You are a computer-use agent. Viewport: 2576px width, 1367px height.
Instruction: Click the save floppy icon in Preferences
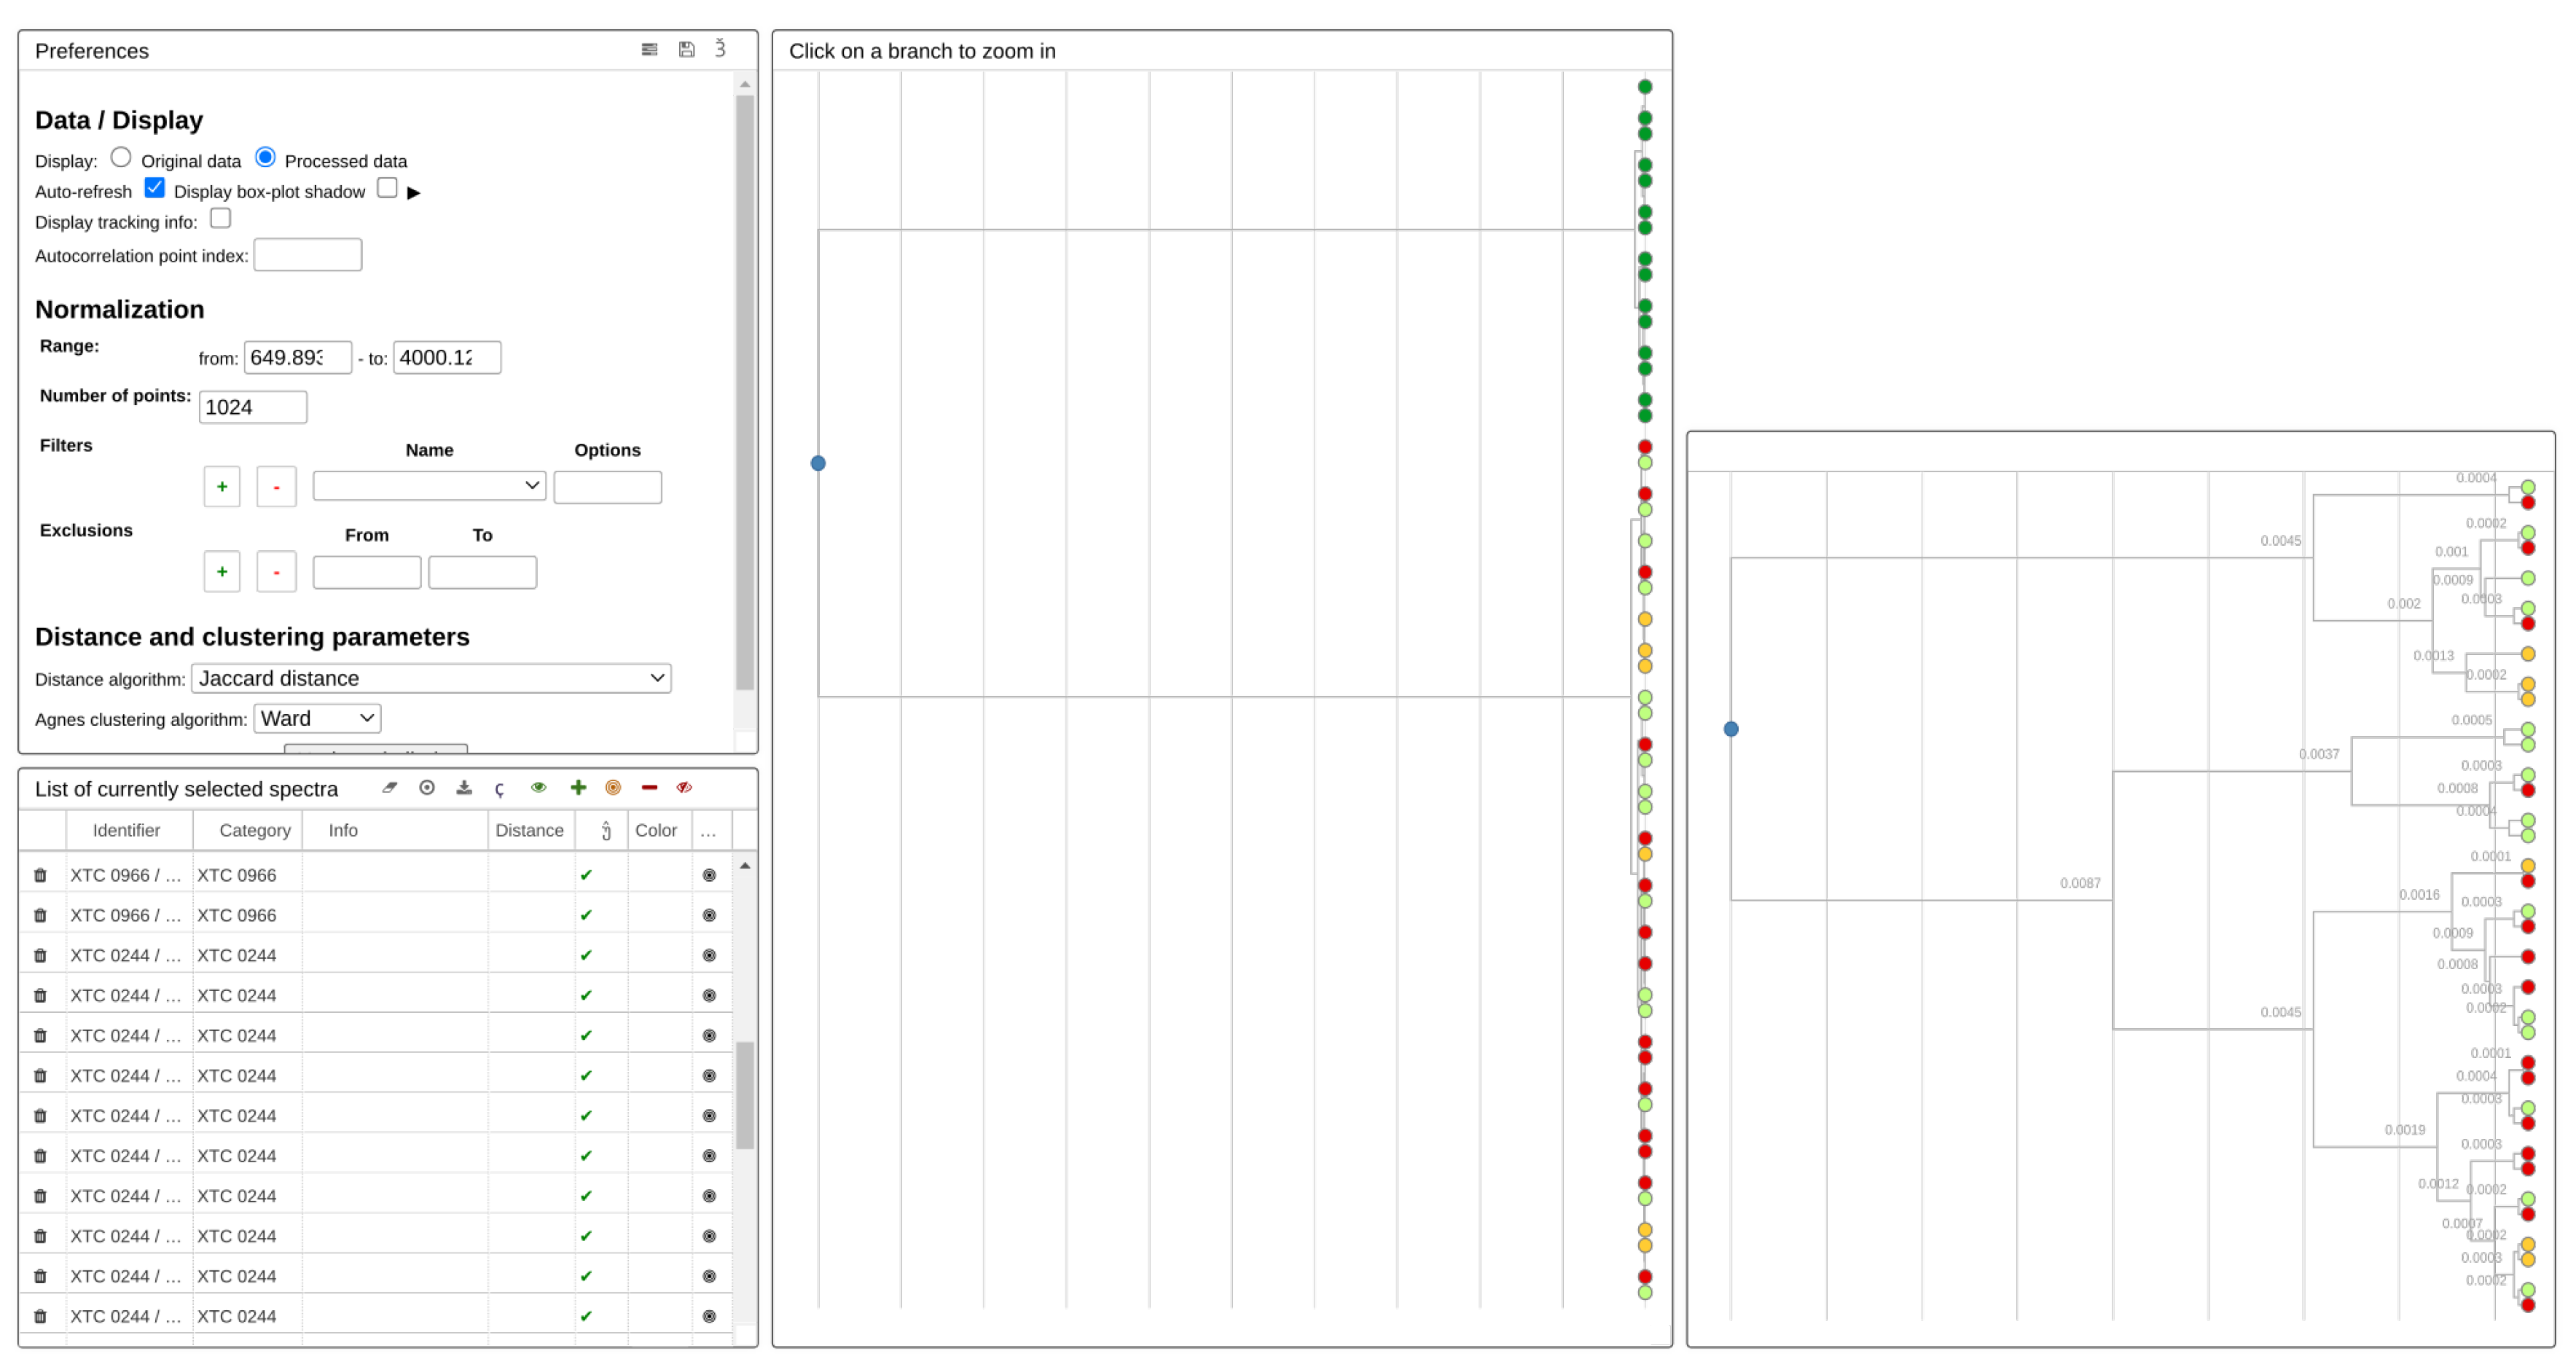tap(686, 49)
